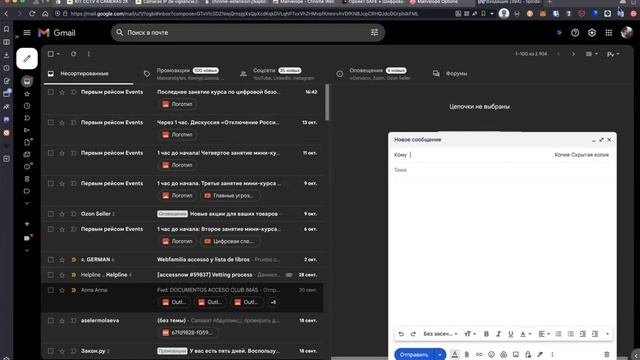The height and width of the screenshot is (360, 640).
Task: Open Gmail support help icon
Action: pyautogui.click(x=575, y=33)
